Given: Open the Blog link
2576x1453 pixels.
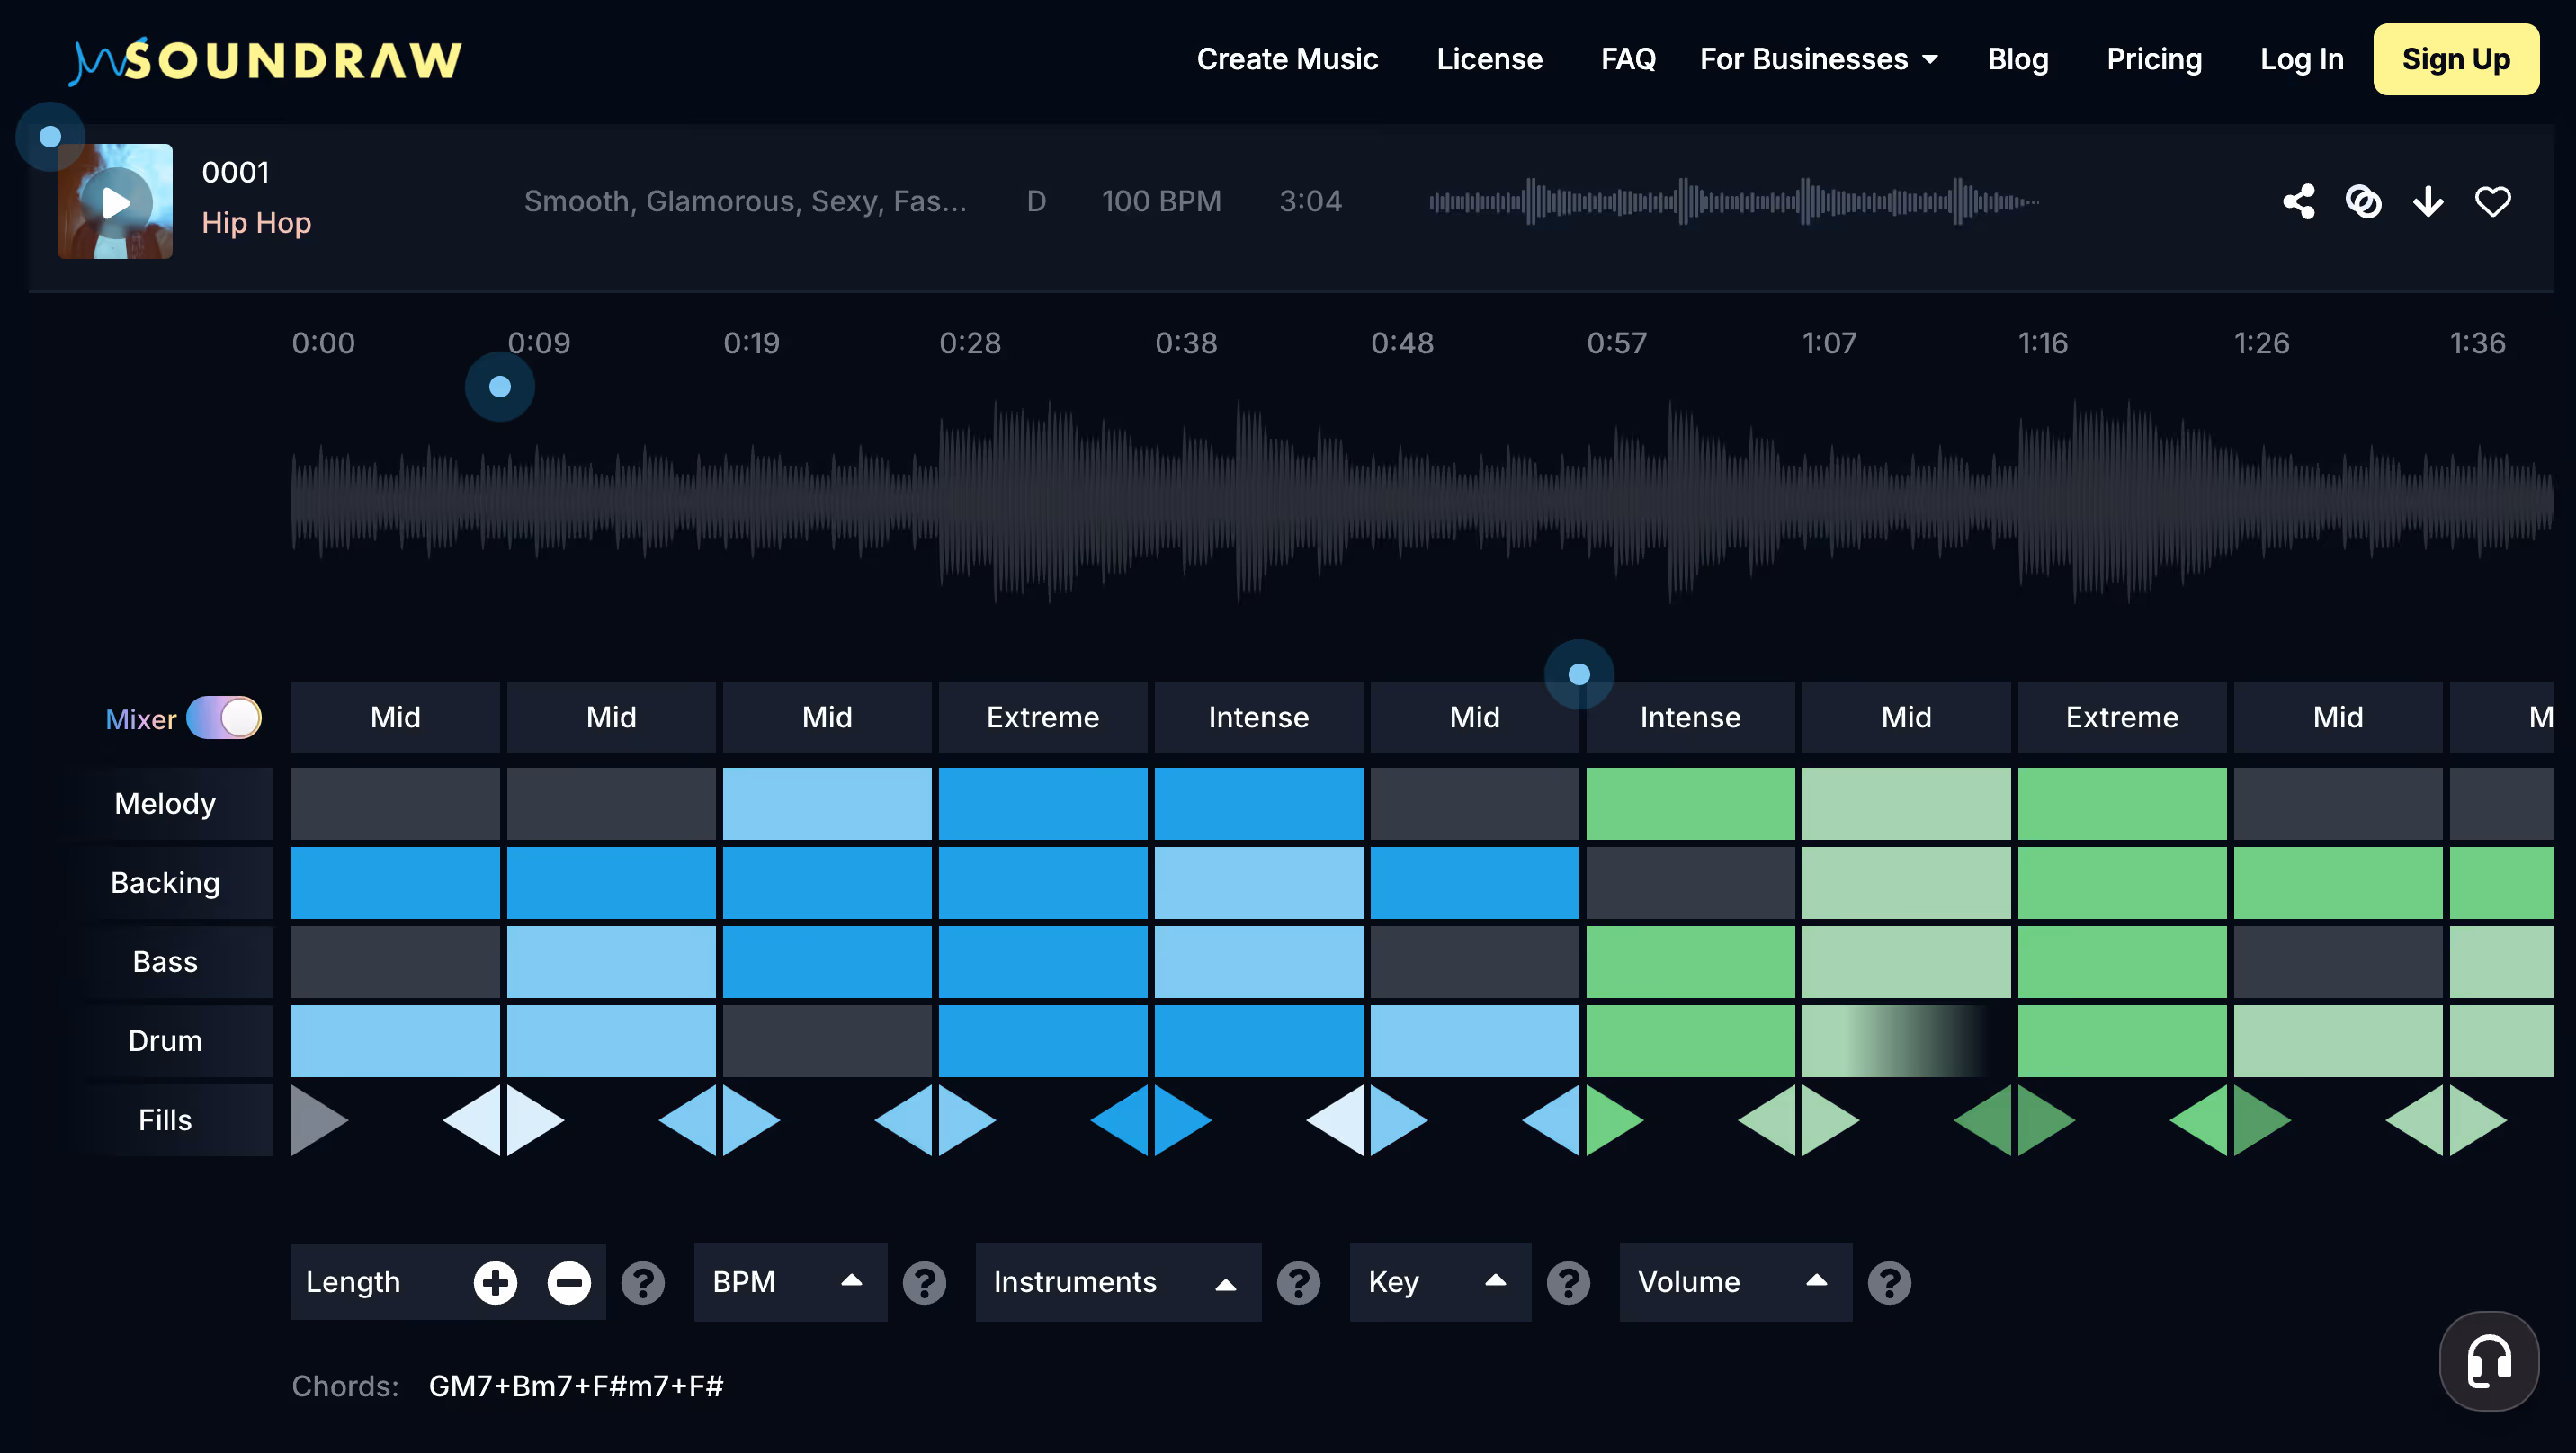Looking at the screenshot, I should (x=2017, y=59).
